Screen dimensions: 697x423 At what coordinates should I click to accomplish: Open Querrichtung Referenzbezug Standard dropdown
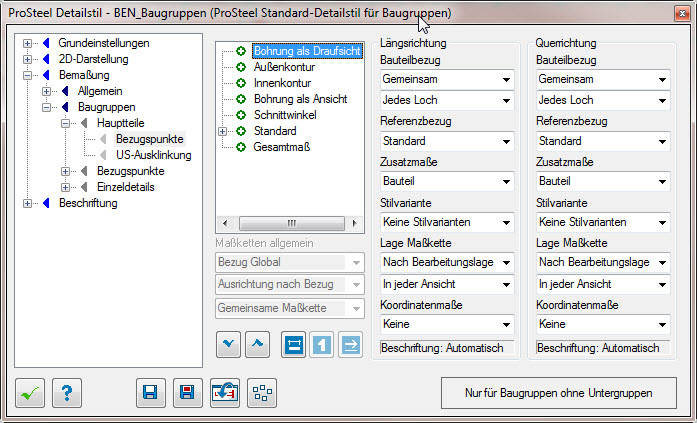click(603, 141)
